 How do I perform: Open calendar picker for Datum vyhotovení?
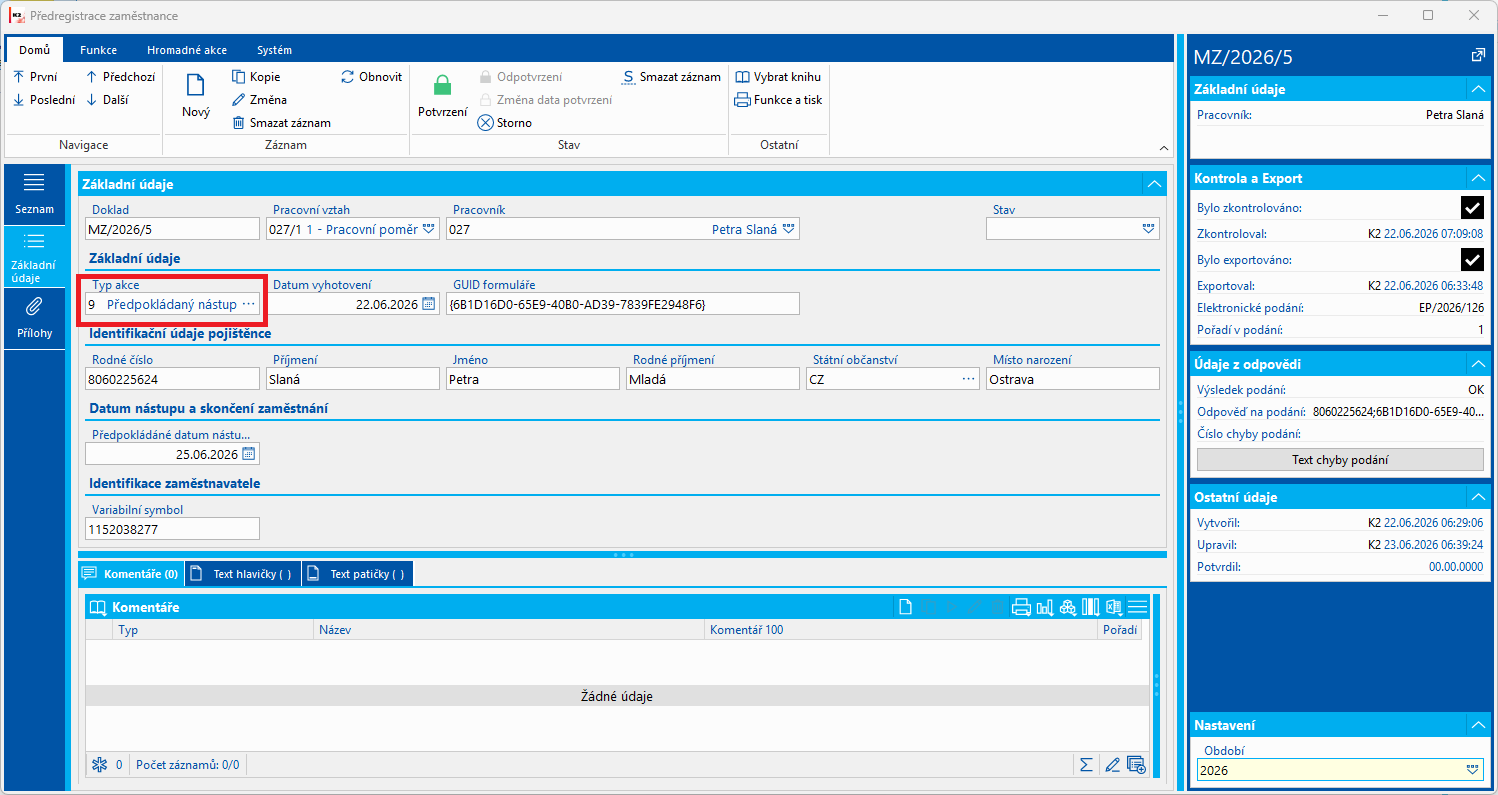pos(429,304)
